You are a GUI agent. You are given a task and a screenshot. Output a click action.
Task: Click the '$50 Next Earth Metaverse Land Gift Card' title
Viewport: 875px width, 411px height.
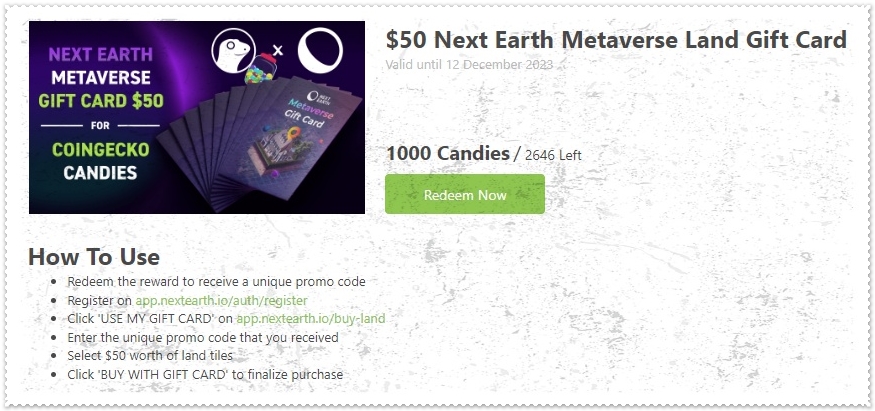[x=616, y=40]
